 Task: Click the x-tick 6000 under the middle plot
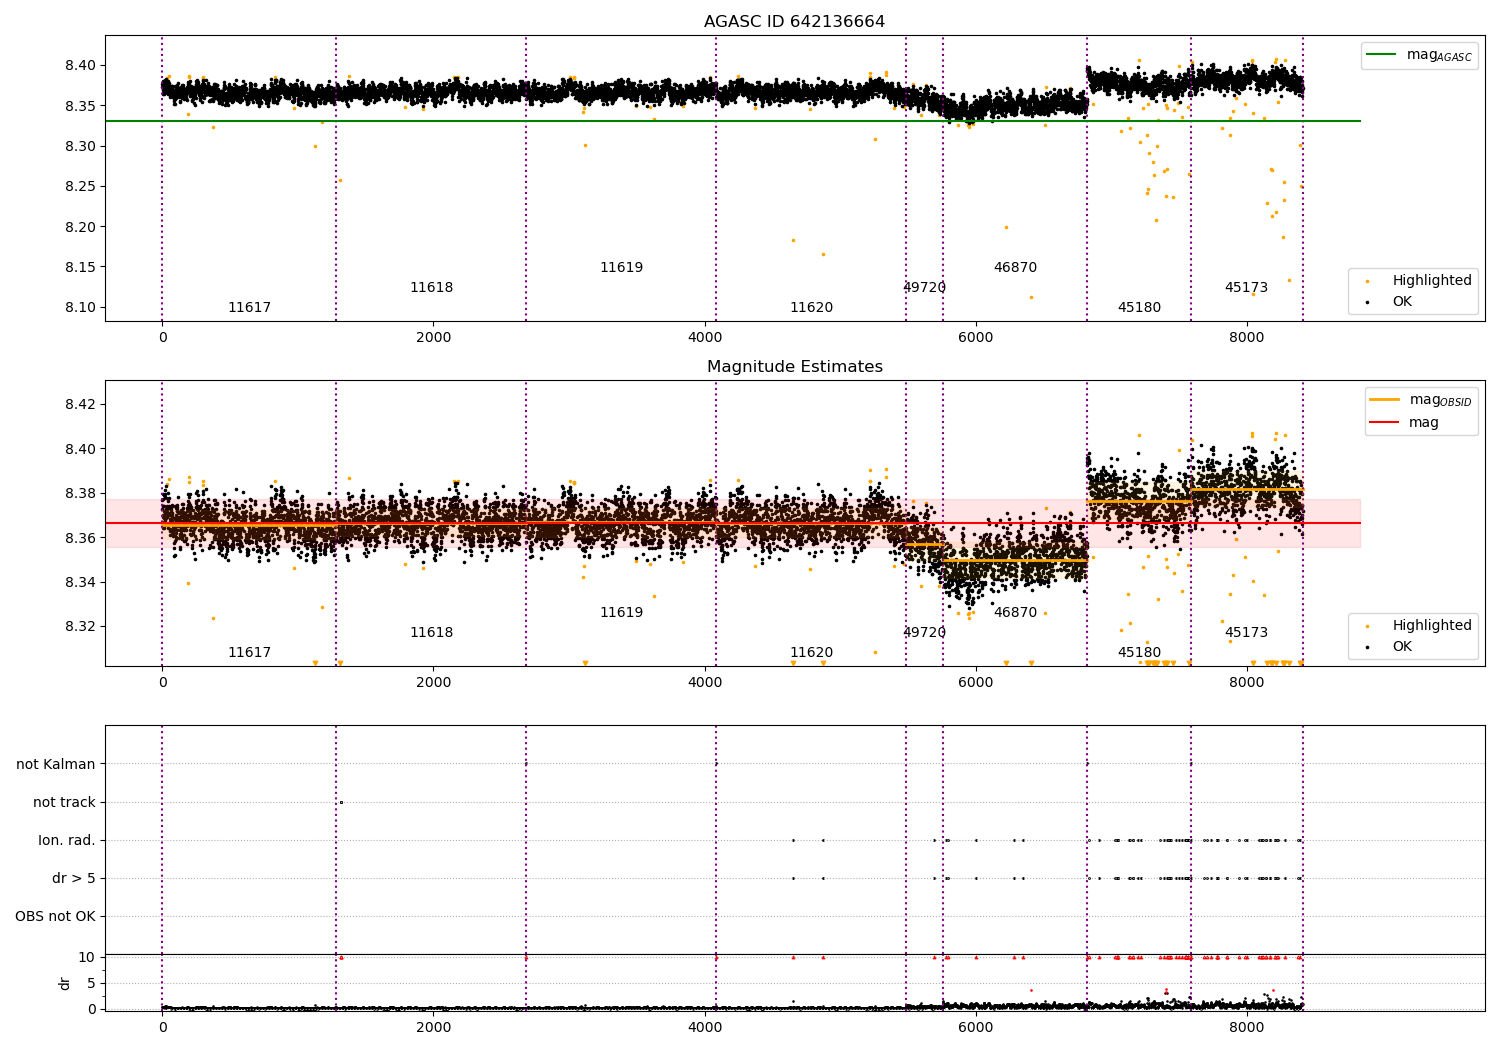coord(975,683)
